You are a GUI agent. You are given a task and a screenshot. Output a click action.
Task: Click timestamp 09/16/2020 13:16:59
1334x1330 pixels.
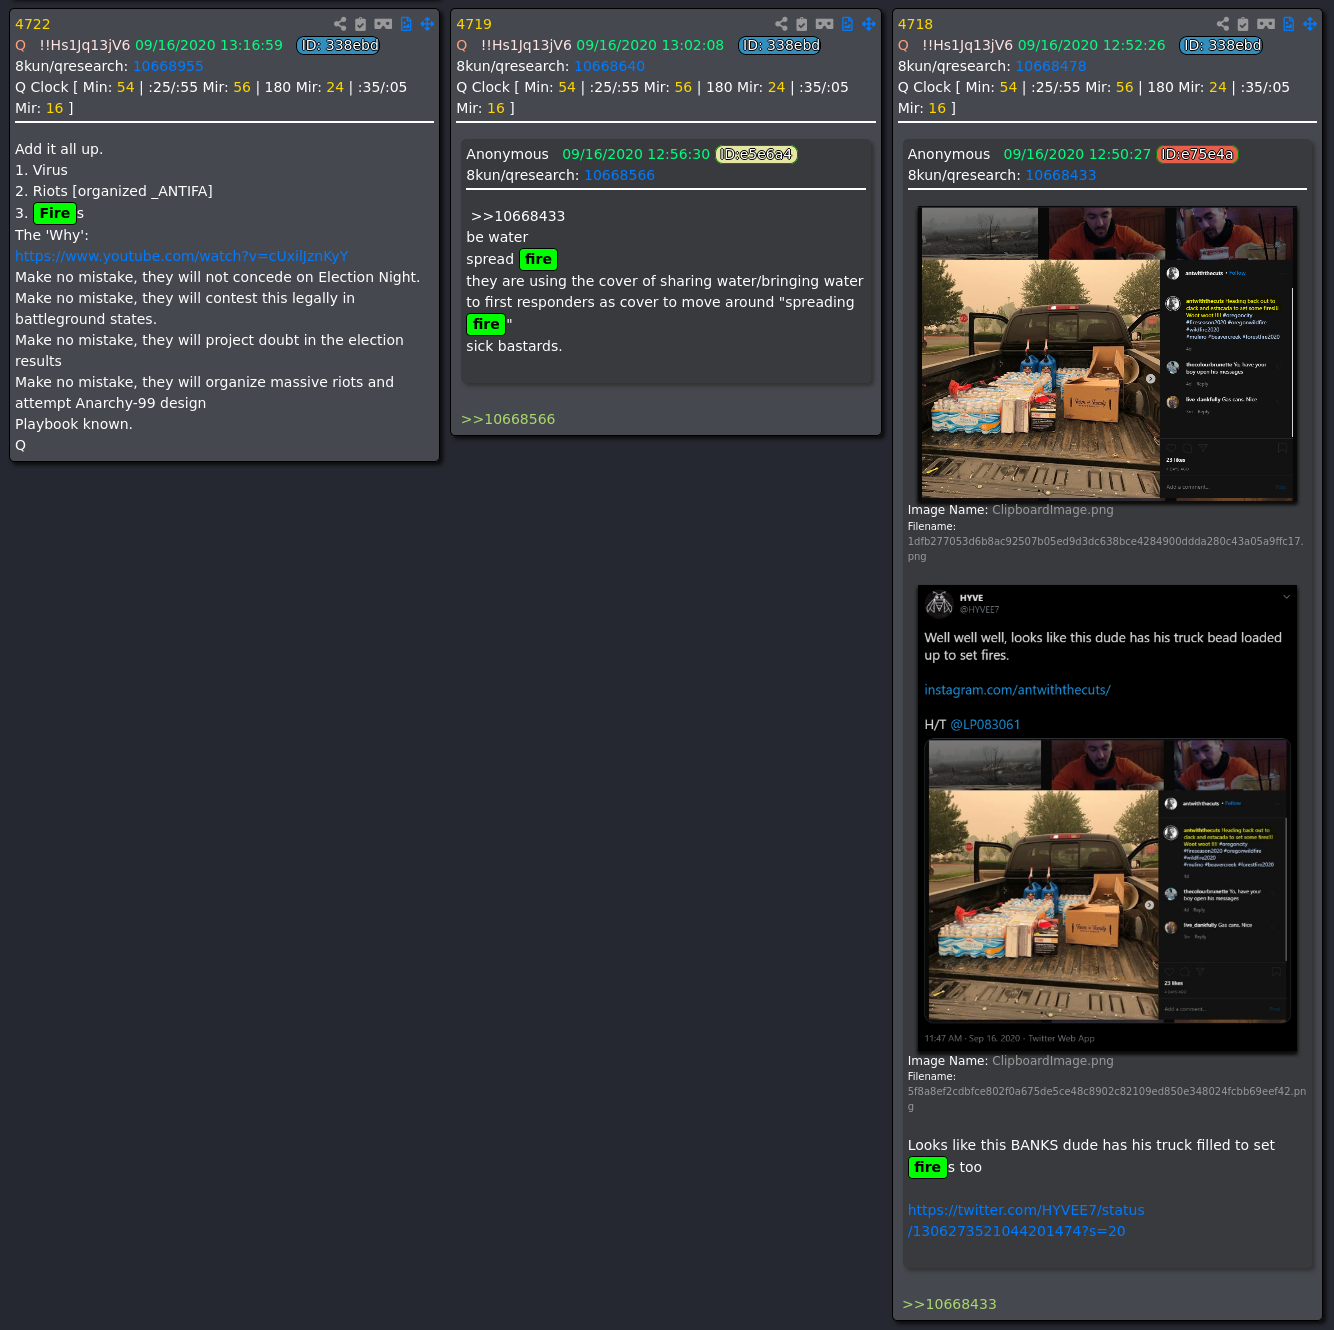pos(209,45)
